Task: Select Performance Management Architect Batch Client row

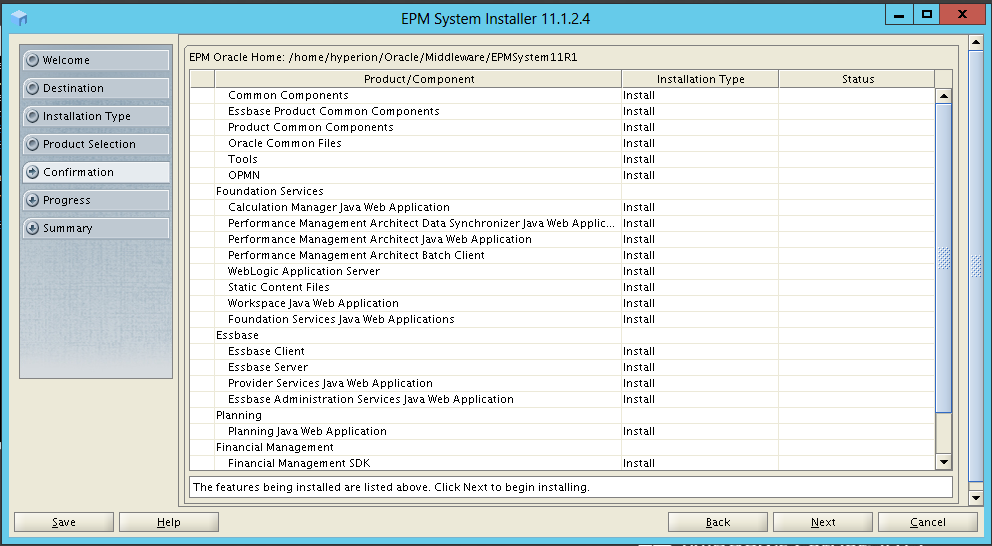Action: [x=562, y=256]
